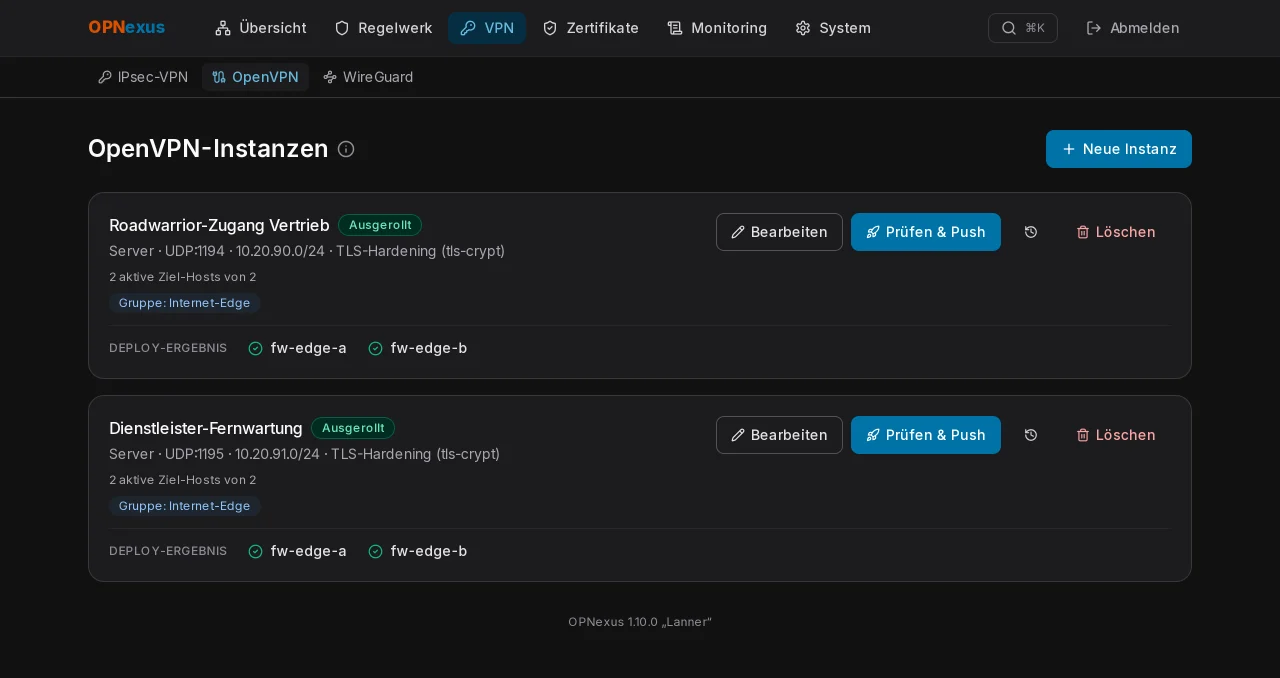This screenshot has height=678, width=1280.
Task: Click the OPNexus logo
Action: pyautogui.click(x=126, y=28)
